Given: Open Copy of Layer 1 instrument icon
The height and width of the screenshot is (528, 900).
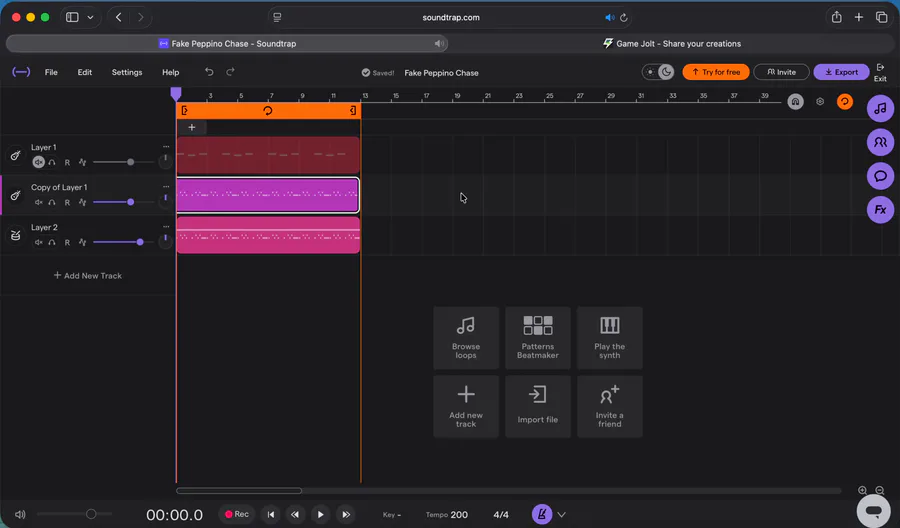Looking at the screenshot, I should coord(15,195).
